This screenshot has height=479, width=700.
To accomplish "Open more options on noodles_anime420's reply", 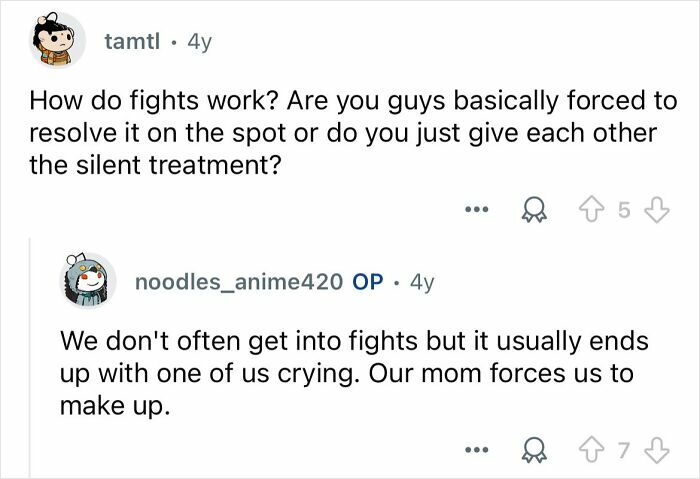I will (x=477, y=450).
